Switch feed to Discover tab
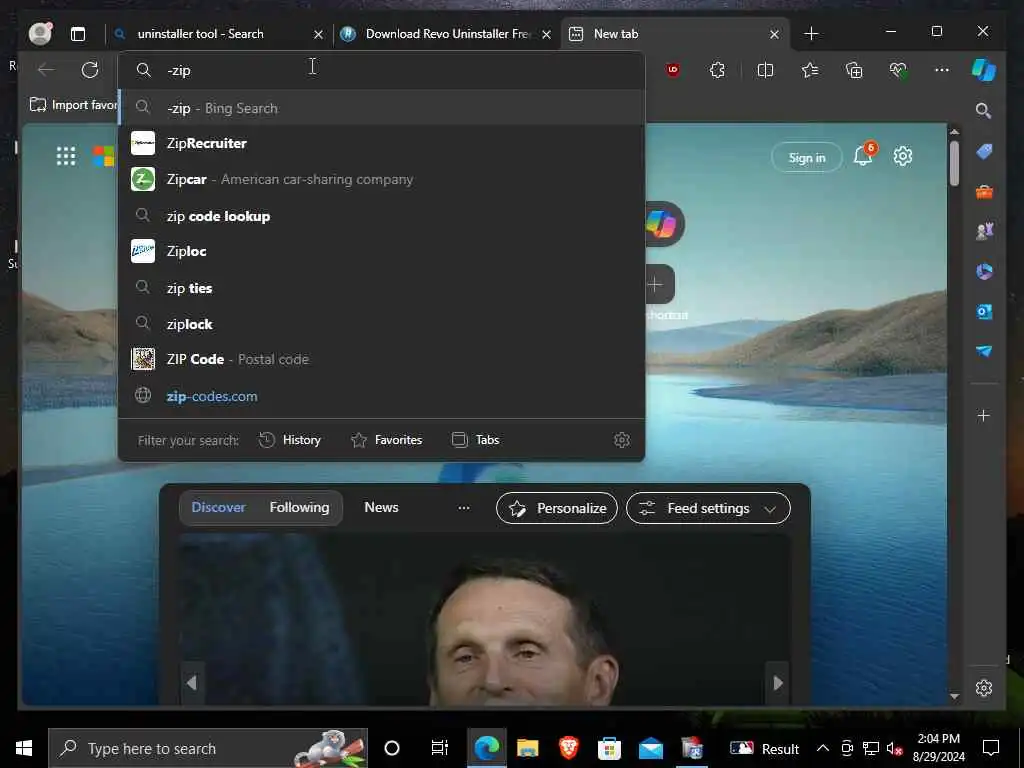This screenshot has width=1024, height=768. [218, 507]
